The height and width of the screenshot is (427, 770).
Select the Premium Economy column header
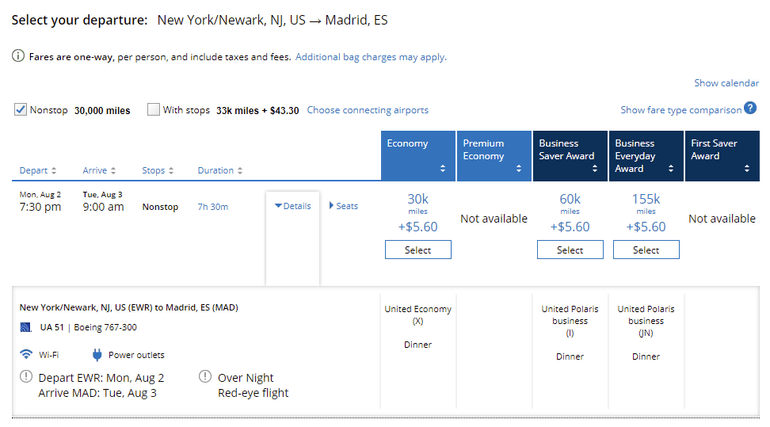494,155
